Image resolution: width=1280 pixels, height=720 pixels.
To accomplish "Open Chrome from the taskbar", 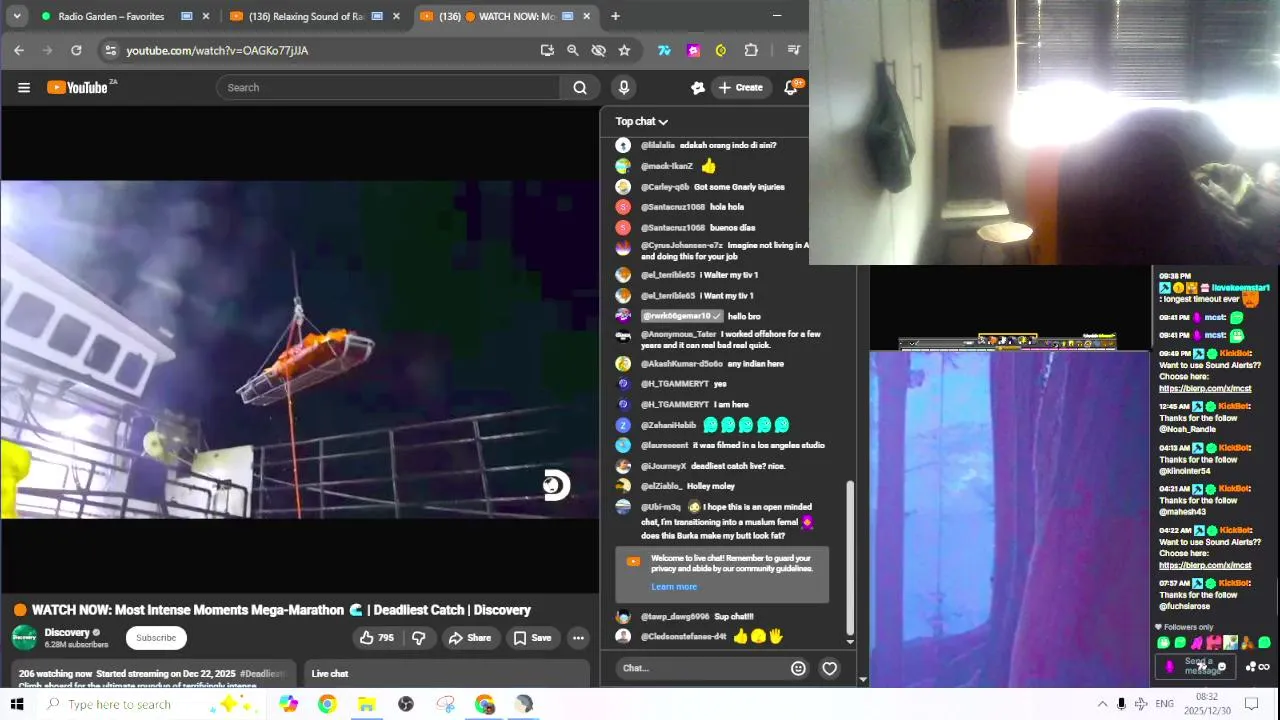I will pos(327,704).
